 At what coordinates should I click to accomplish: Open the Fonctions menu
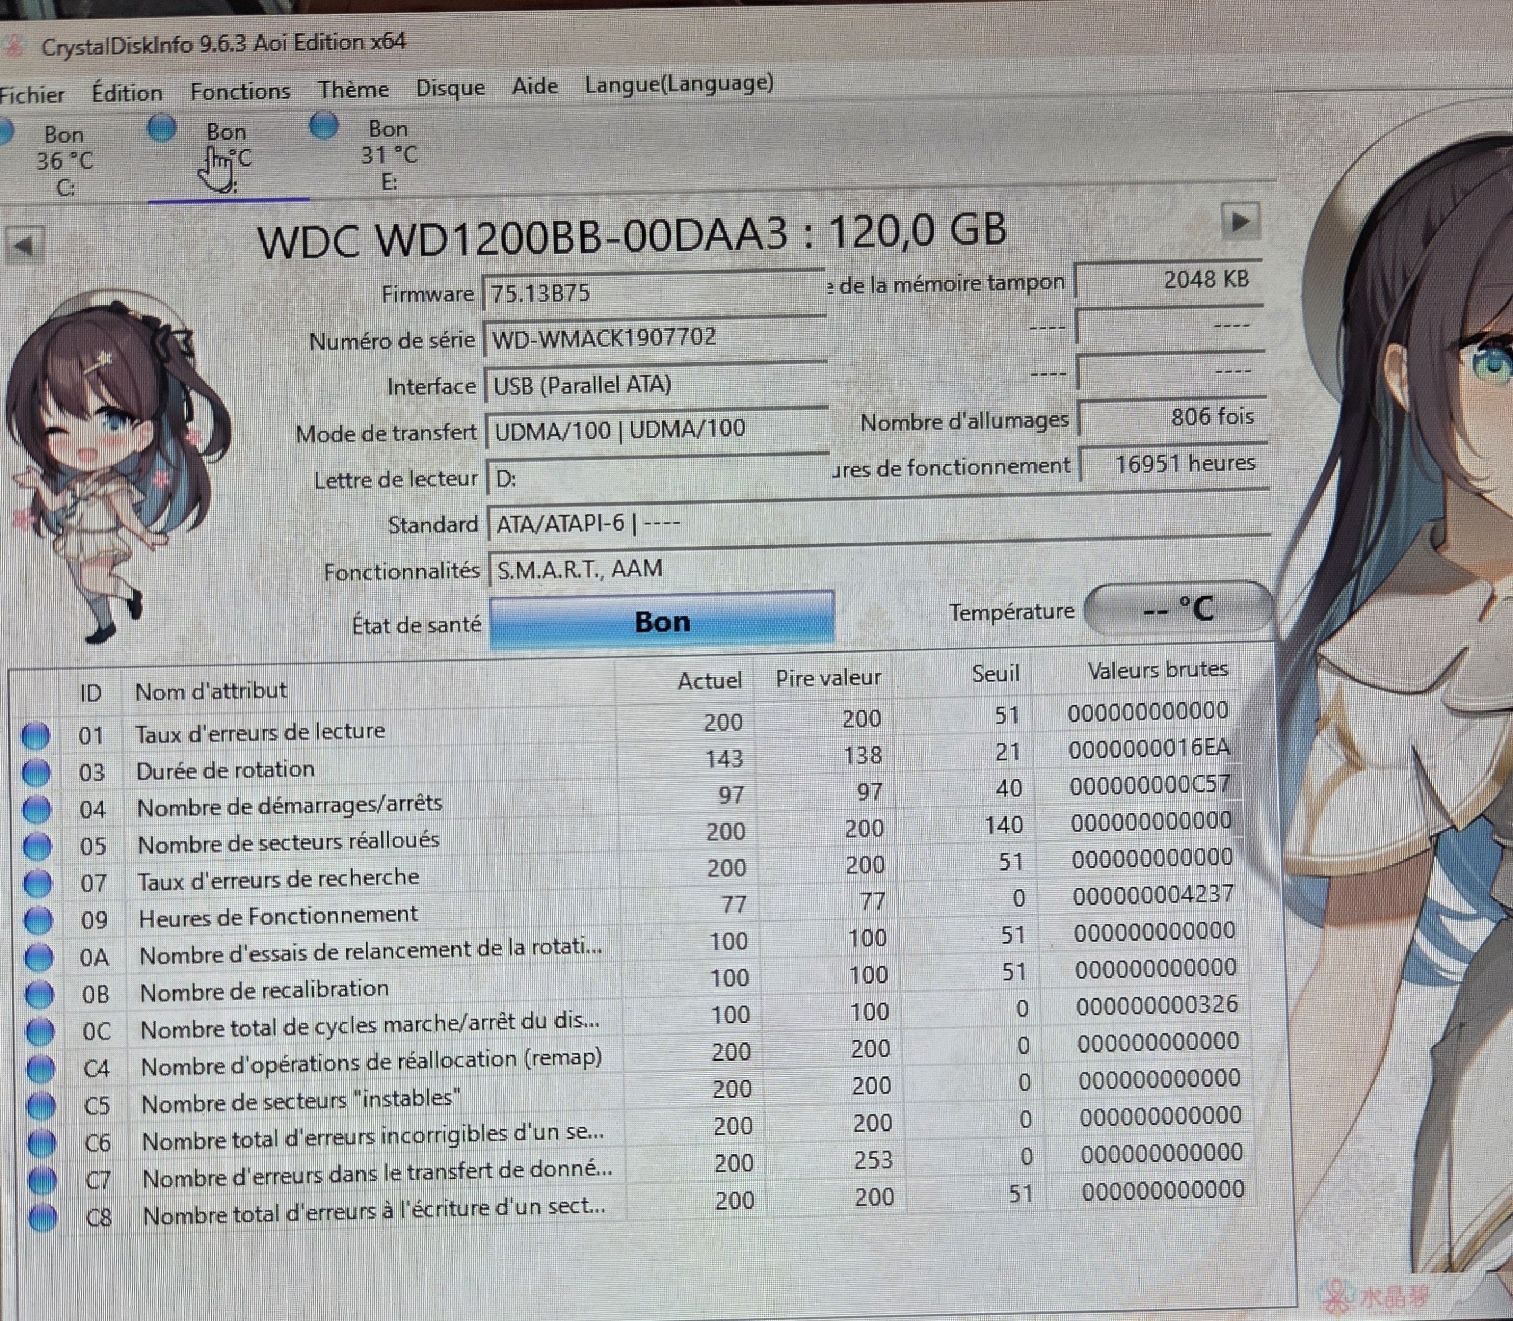240,92
